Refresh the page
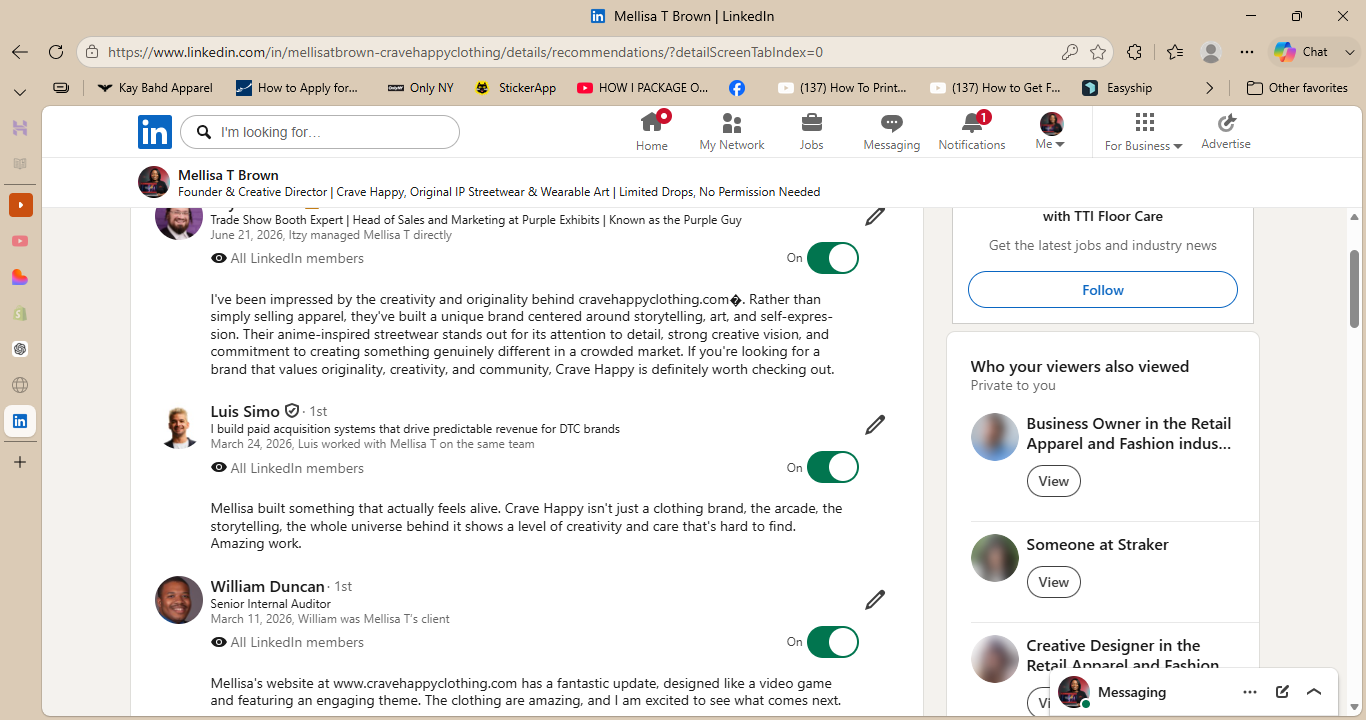 point(56,52)
